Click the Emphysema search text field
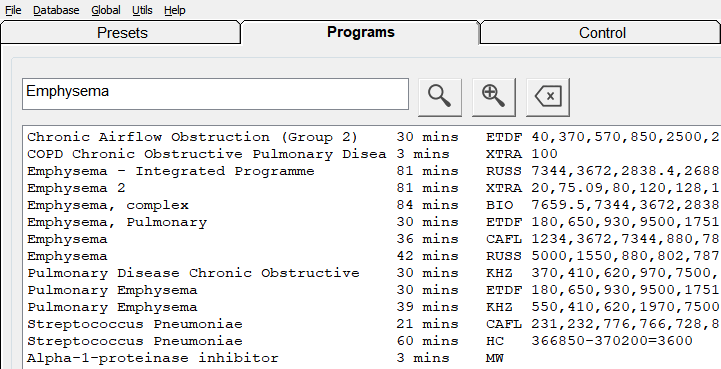This screenshot has height=369, width=721. coord(215,94)
